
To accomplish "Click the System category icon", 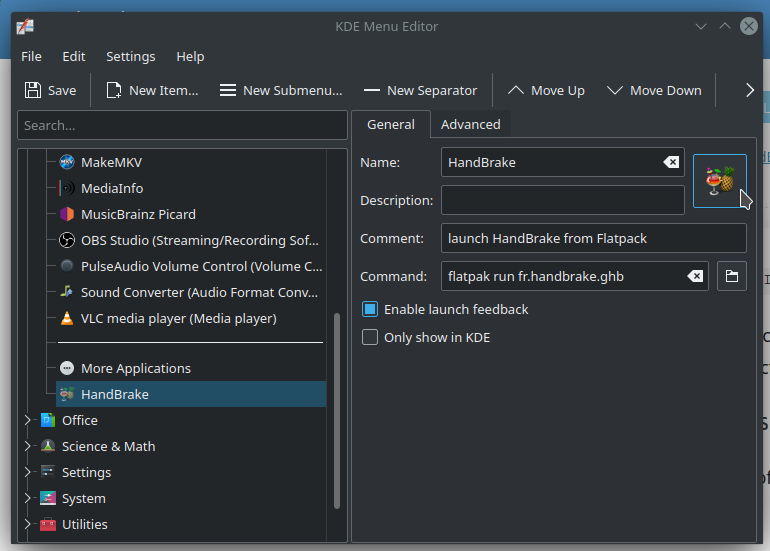I will [x=48, y=498].
